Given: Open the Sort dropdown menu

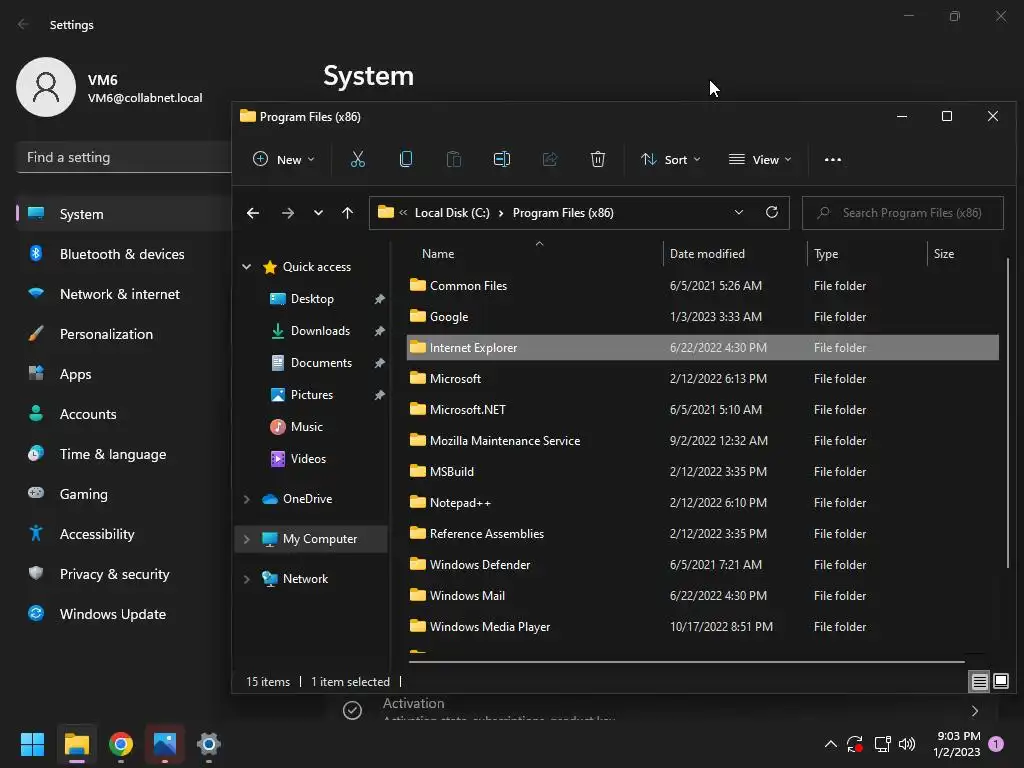Looking at the screenshot, I should point(671,159).
